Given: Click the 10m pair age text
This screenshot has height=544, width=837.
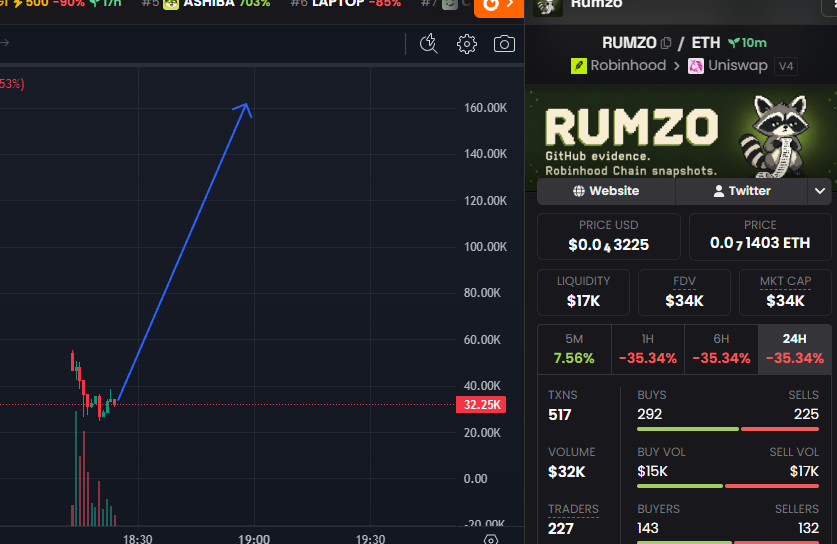Looking at the screenshot, I should pyautogui.click(x=754, y=43).
